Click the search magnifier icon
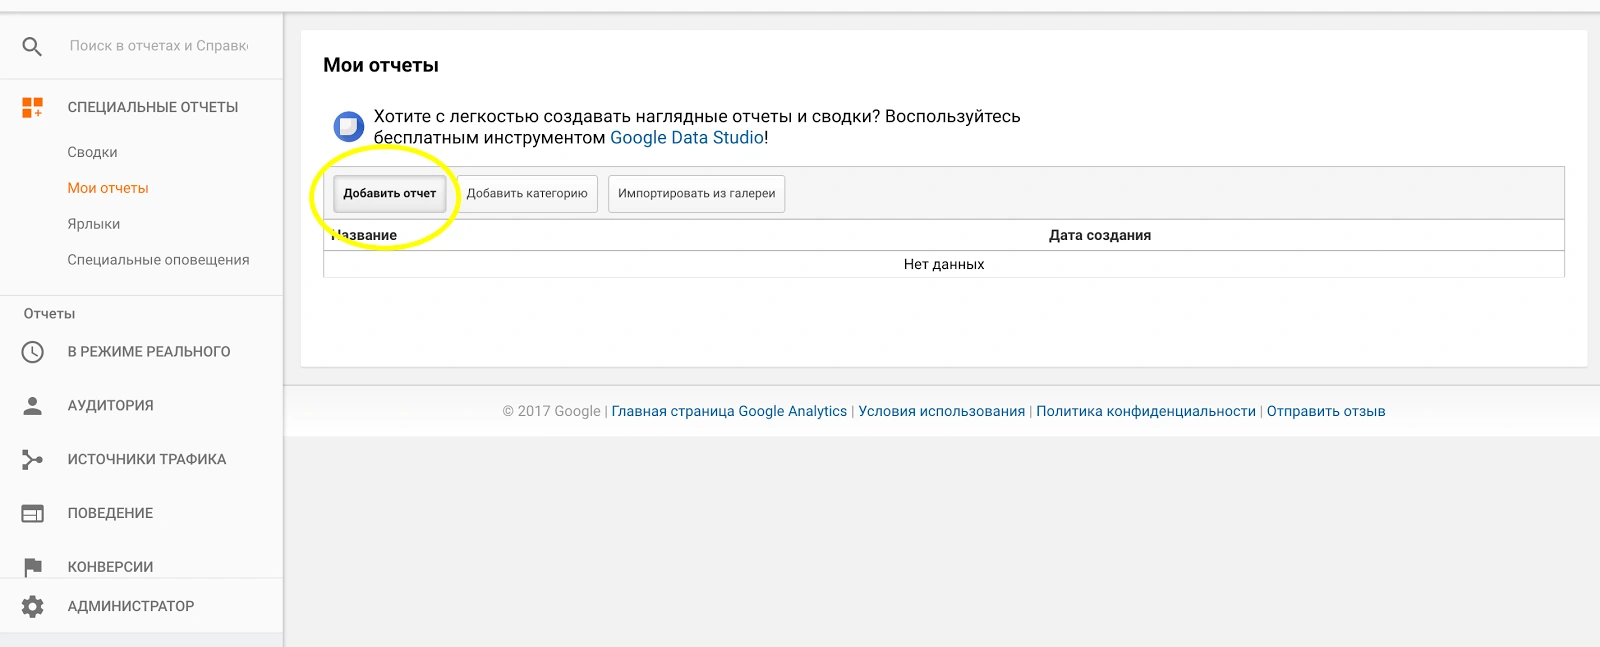This screenshot has width=1600, height=647. (32, 46)
